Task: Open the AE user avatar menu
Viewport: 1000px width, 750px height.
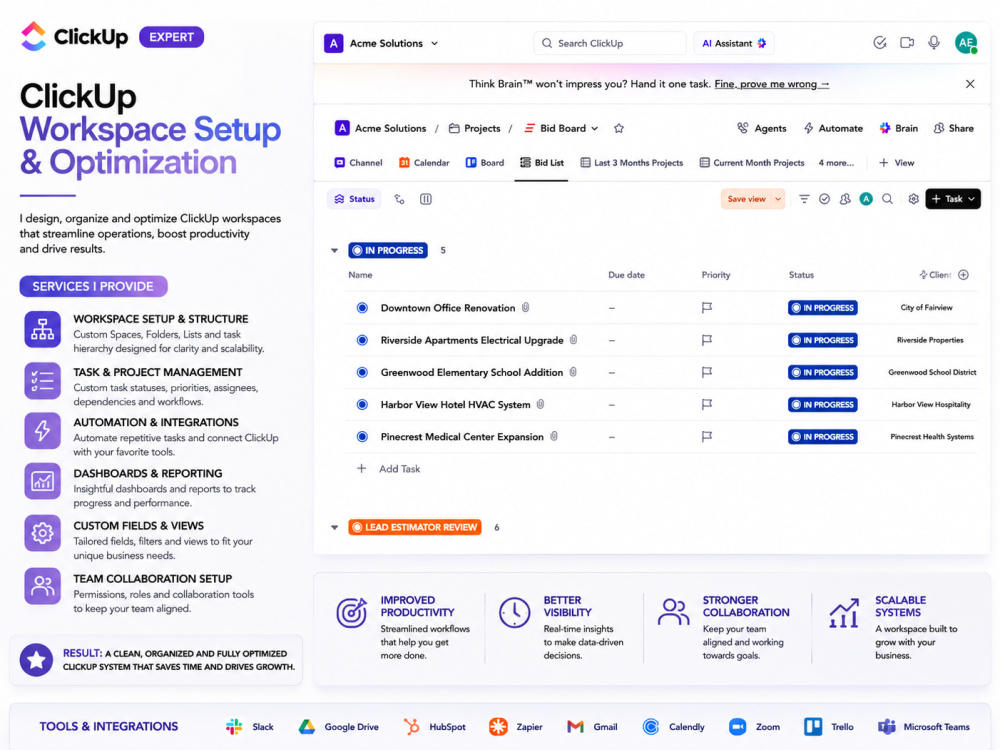Action: [966, 43]
